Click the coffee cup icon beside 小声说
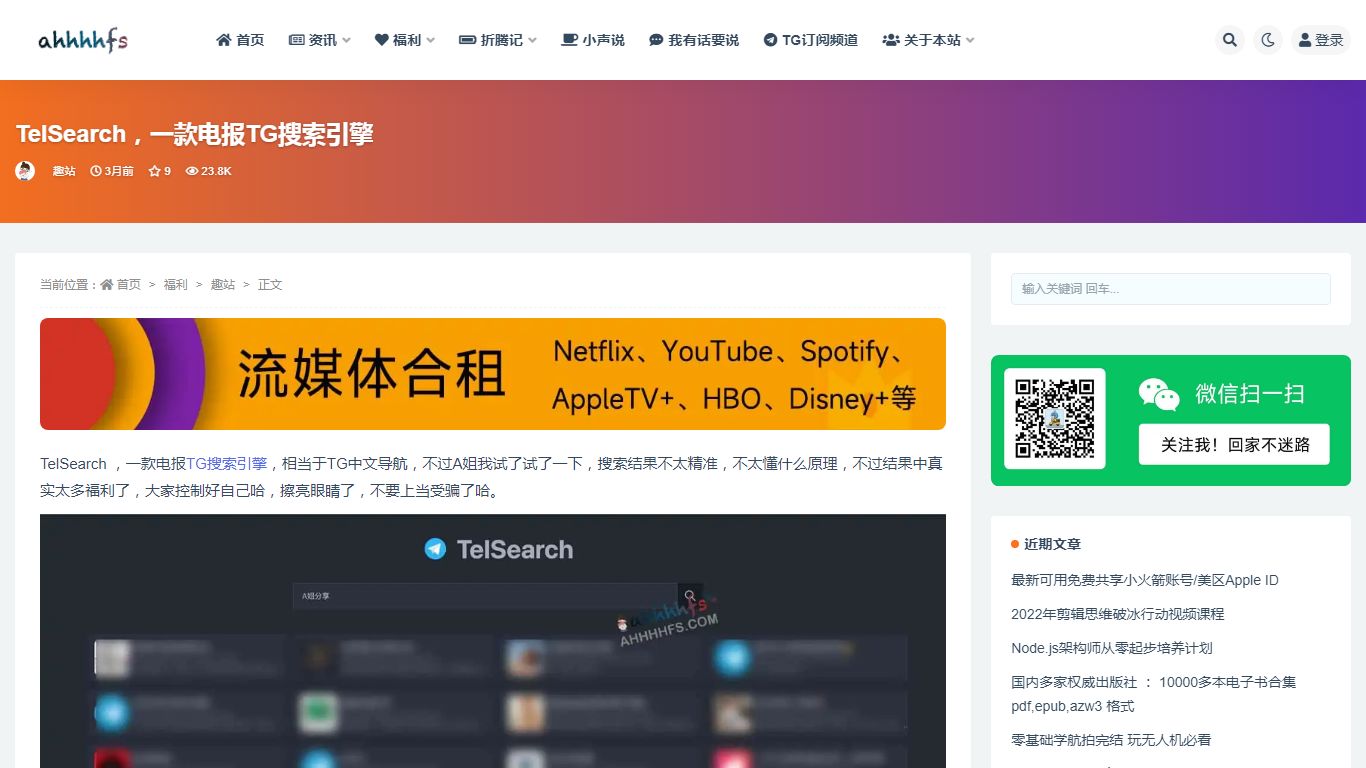 click(569, 40)
